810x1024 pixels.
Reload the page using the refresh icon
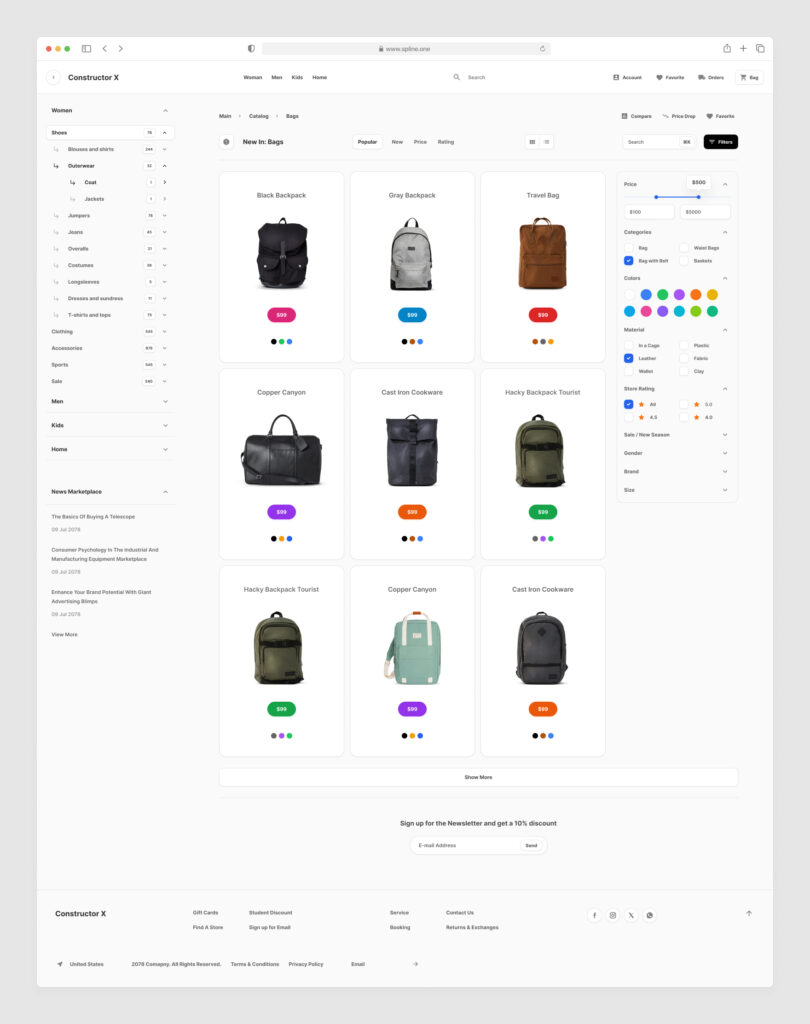(542, 48)
